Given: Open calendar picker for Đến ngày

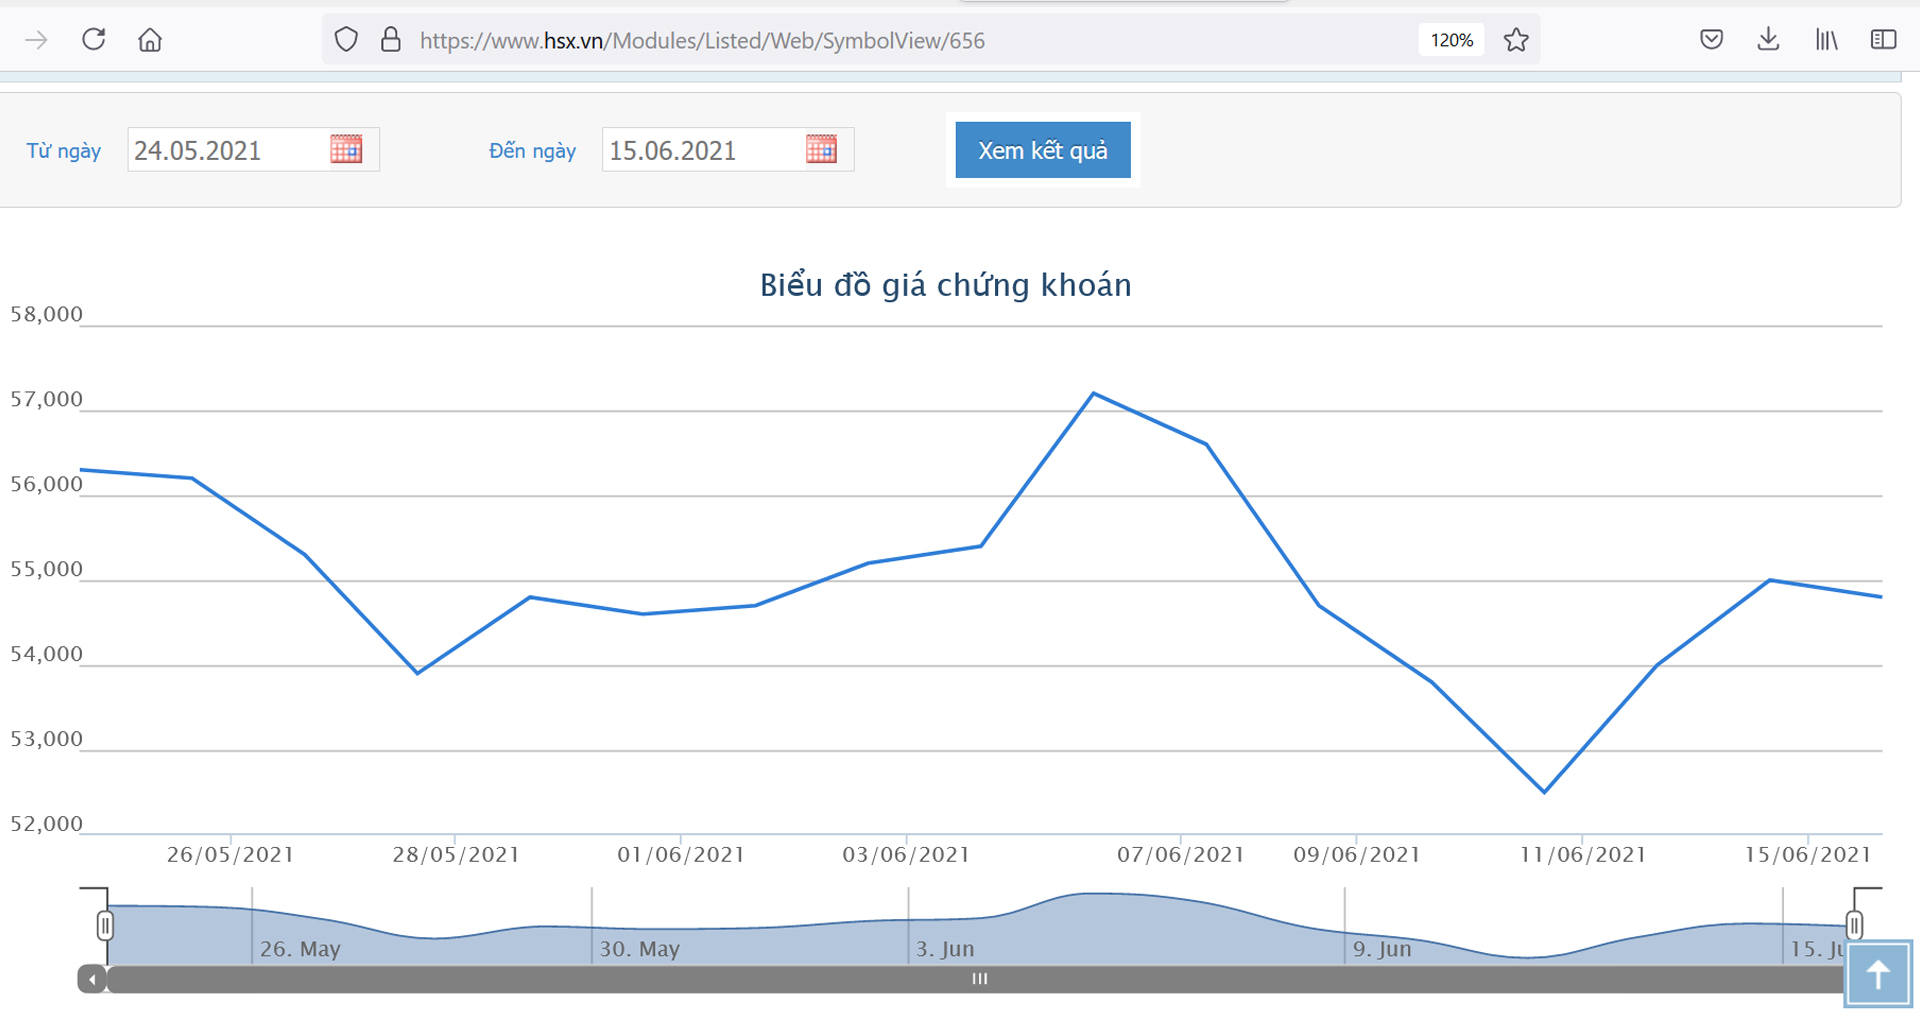Looking at the screenshot, I should coord(821,150).
